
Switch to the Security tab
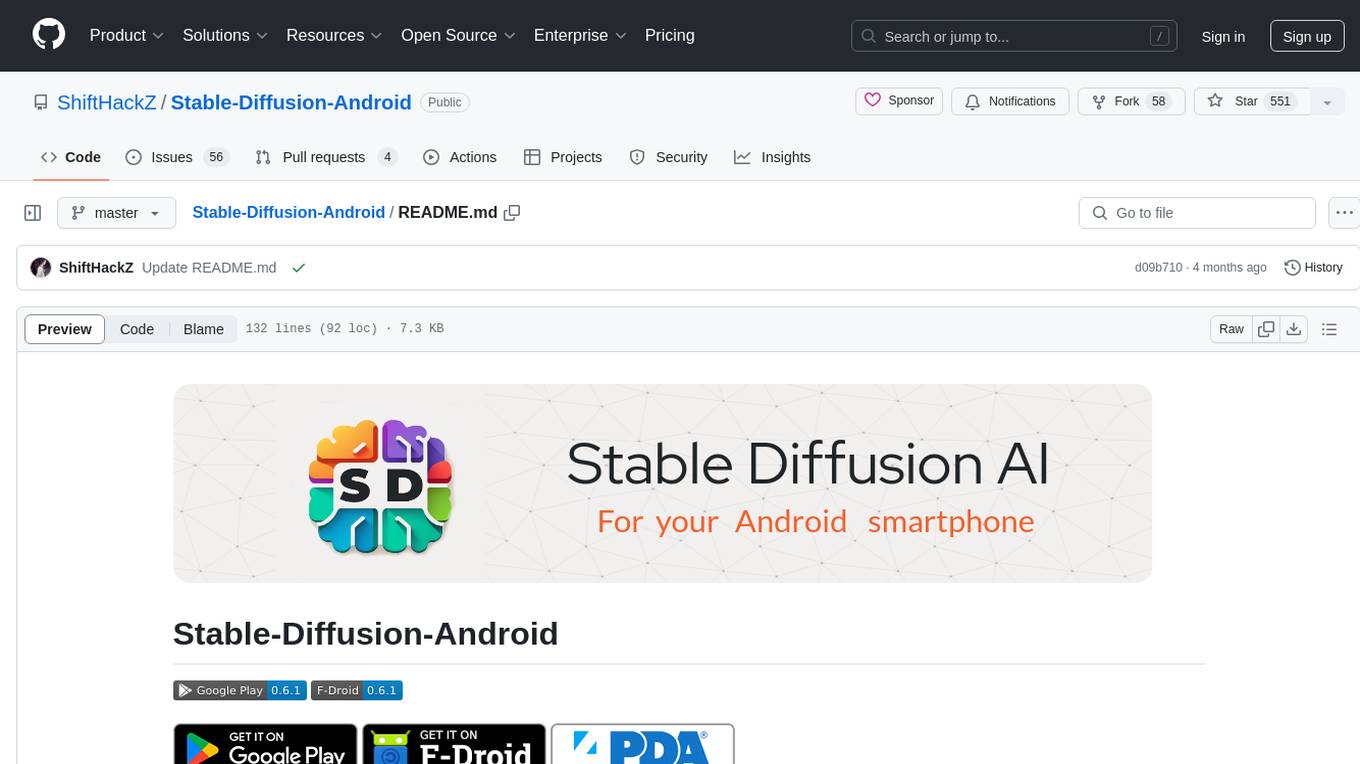point(668,157)
